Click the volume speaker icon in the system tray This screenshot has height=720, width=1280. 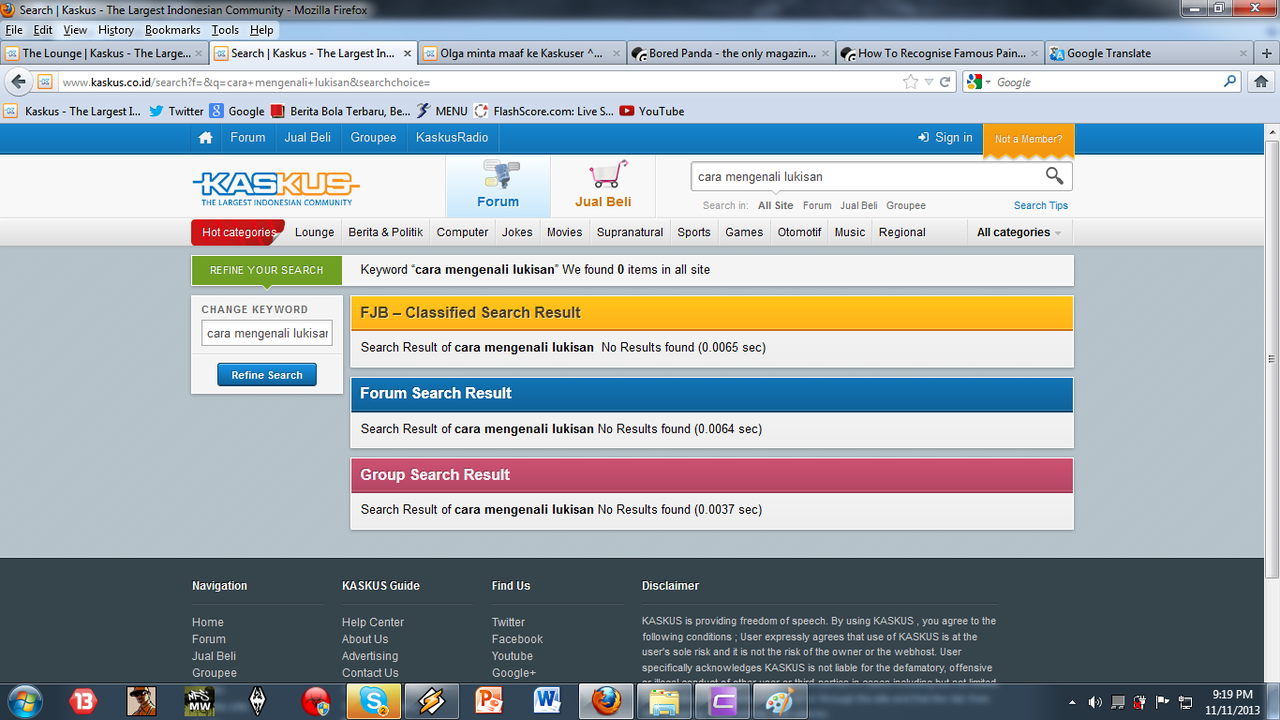click(x=1095, y=702)
